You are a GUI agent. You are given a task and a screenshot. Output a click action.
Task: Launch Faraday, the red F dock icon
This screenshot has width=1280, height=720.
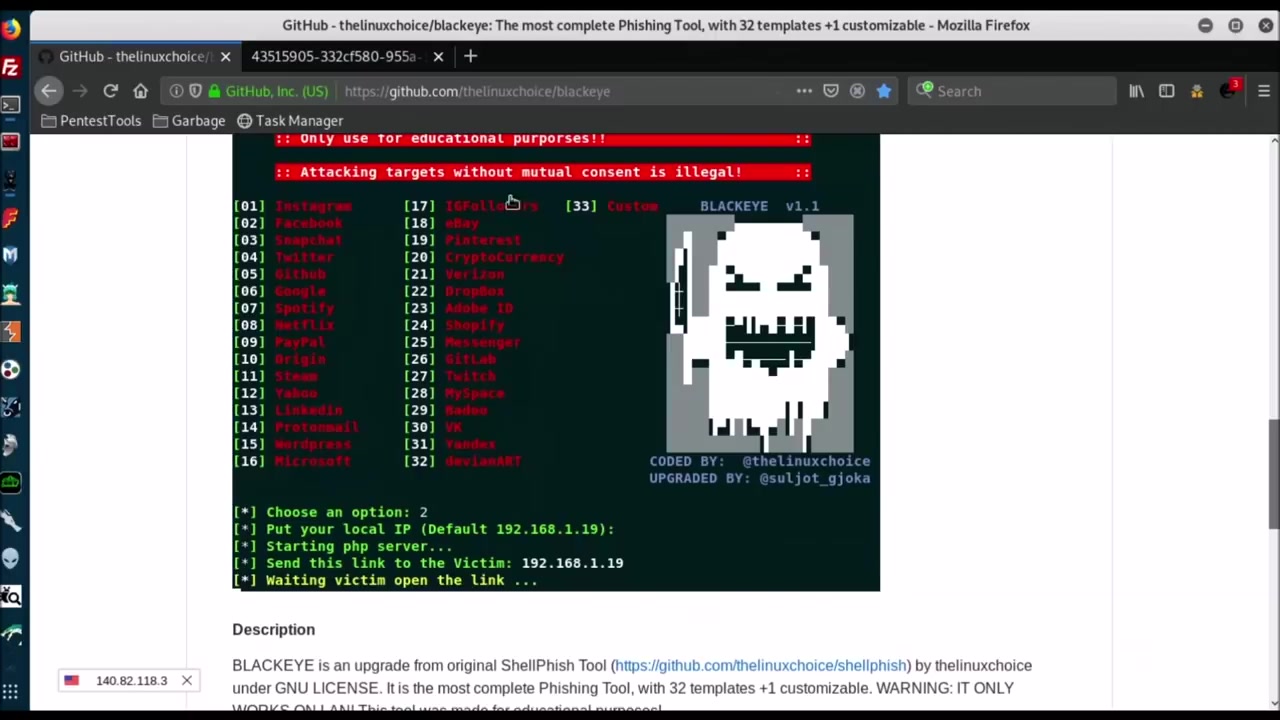pos(10,217)
